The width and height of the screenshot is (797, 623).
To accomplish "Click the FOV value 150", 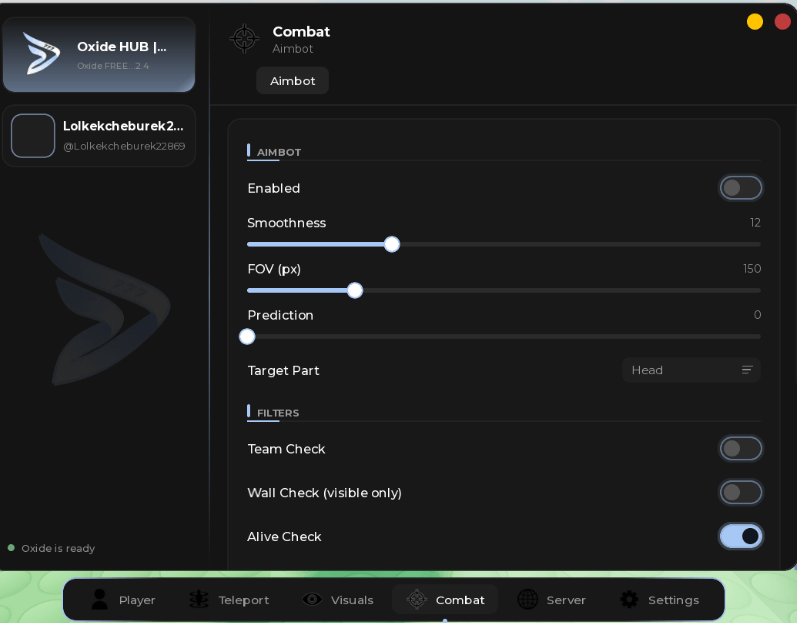I will point(752,269).
